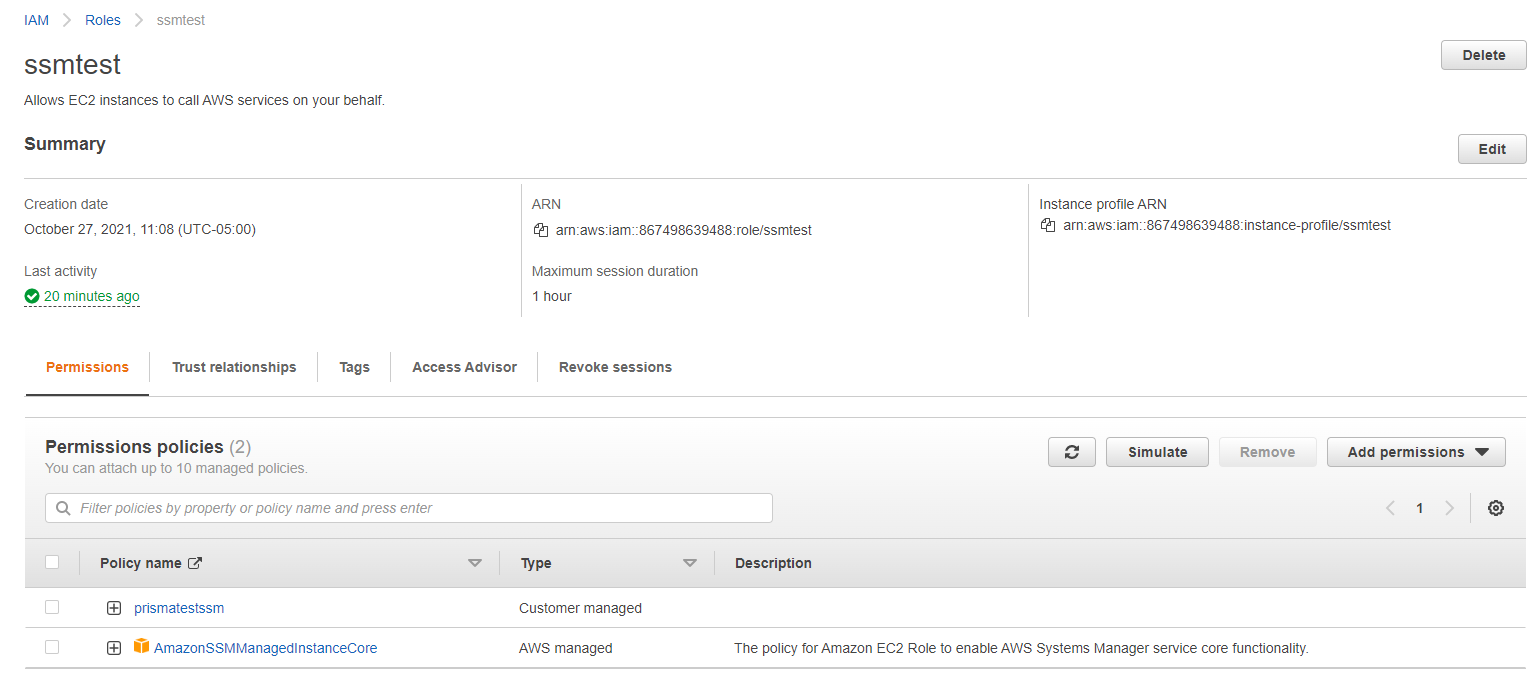Open table preferences via the gear icon

pos(1496,508)
